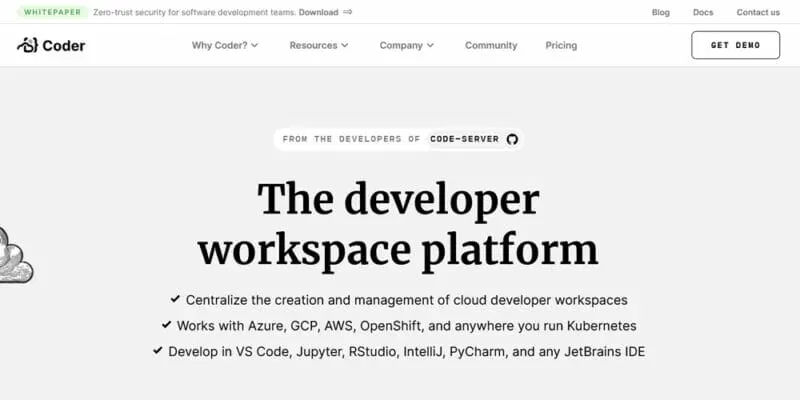Open the Company menu label
Viewport: 800px width, 400px height.
point(401,45)
